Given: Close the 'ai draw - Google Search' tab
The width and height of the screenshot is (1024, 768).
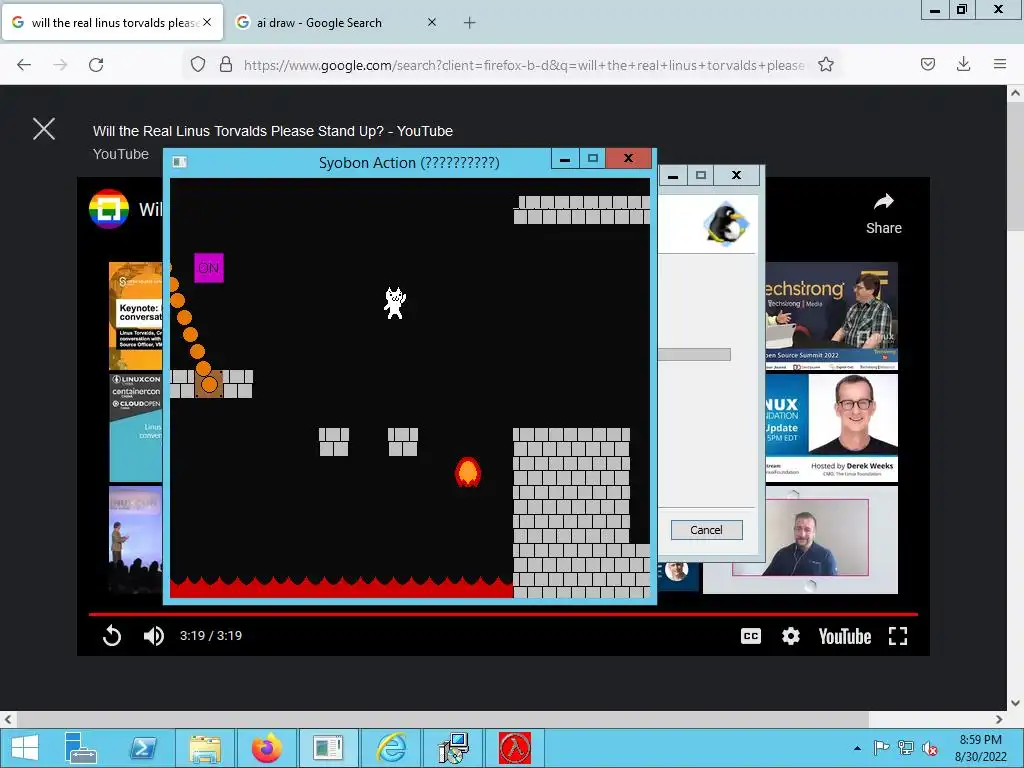Looking at the screenshot, I should tap(432, 22).
